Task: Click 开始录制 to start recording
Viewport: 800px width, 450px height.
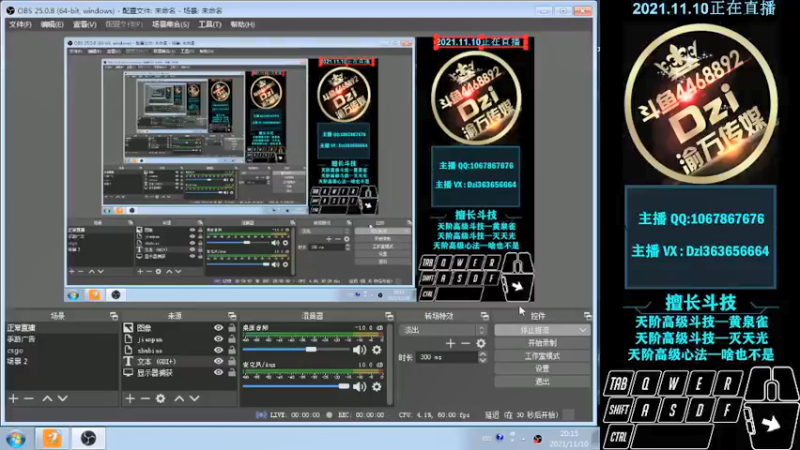Action: [x=542, y=343]
